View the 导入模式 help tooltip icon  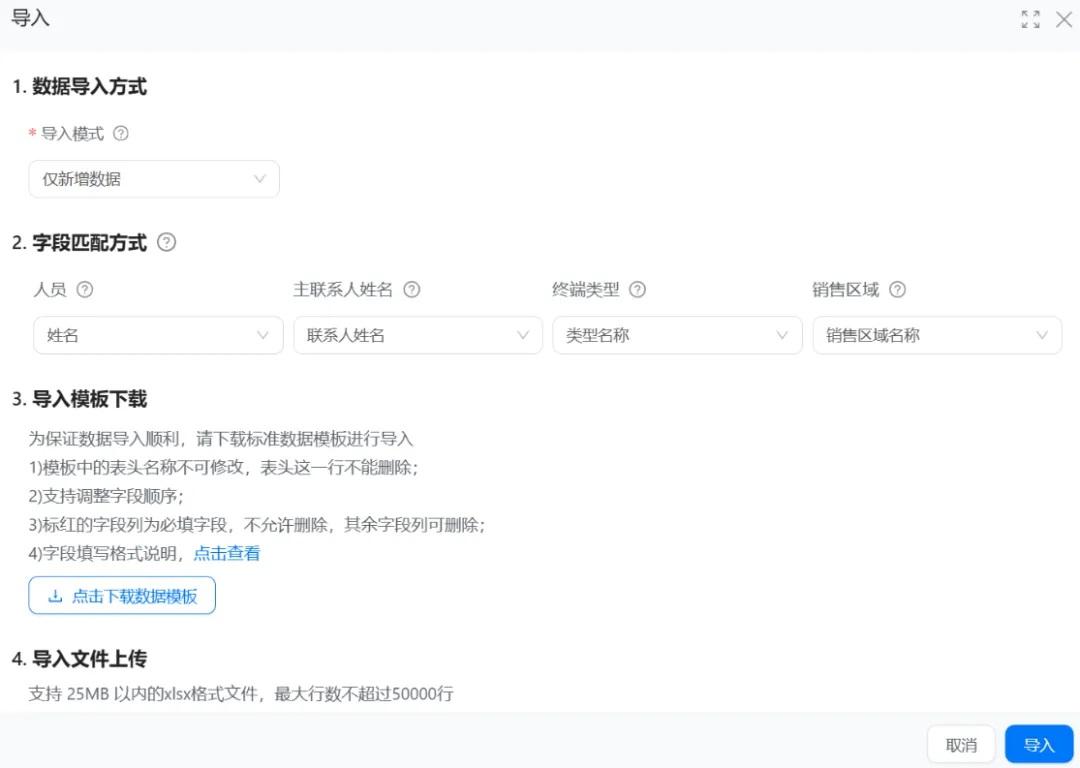point(121,133)
